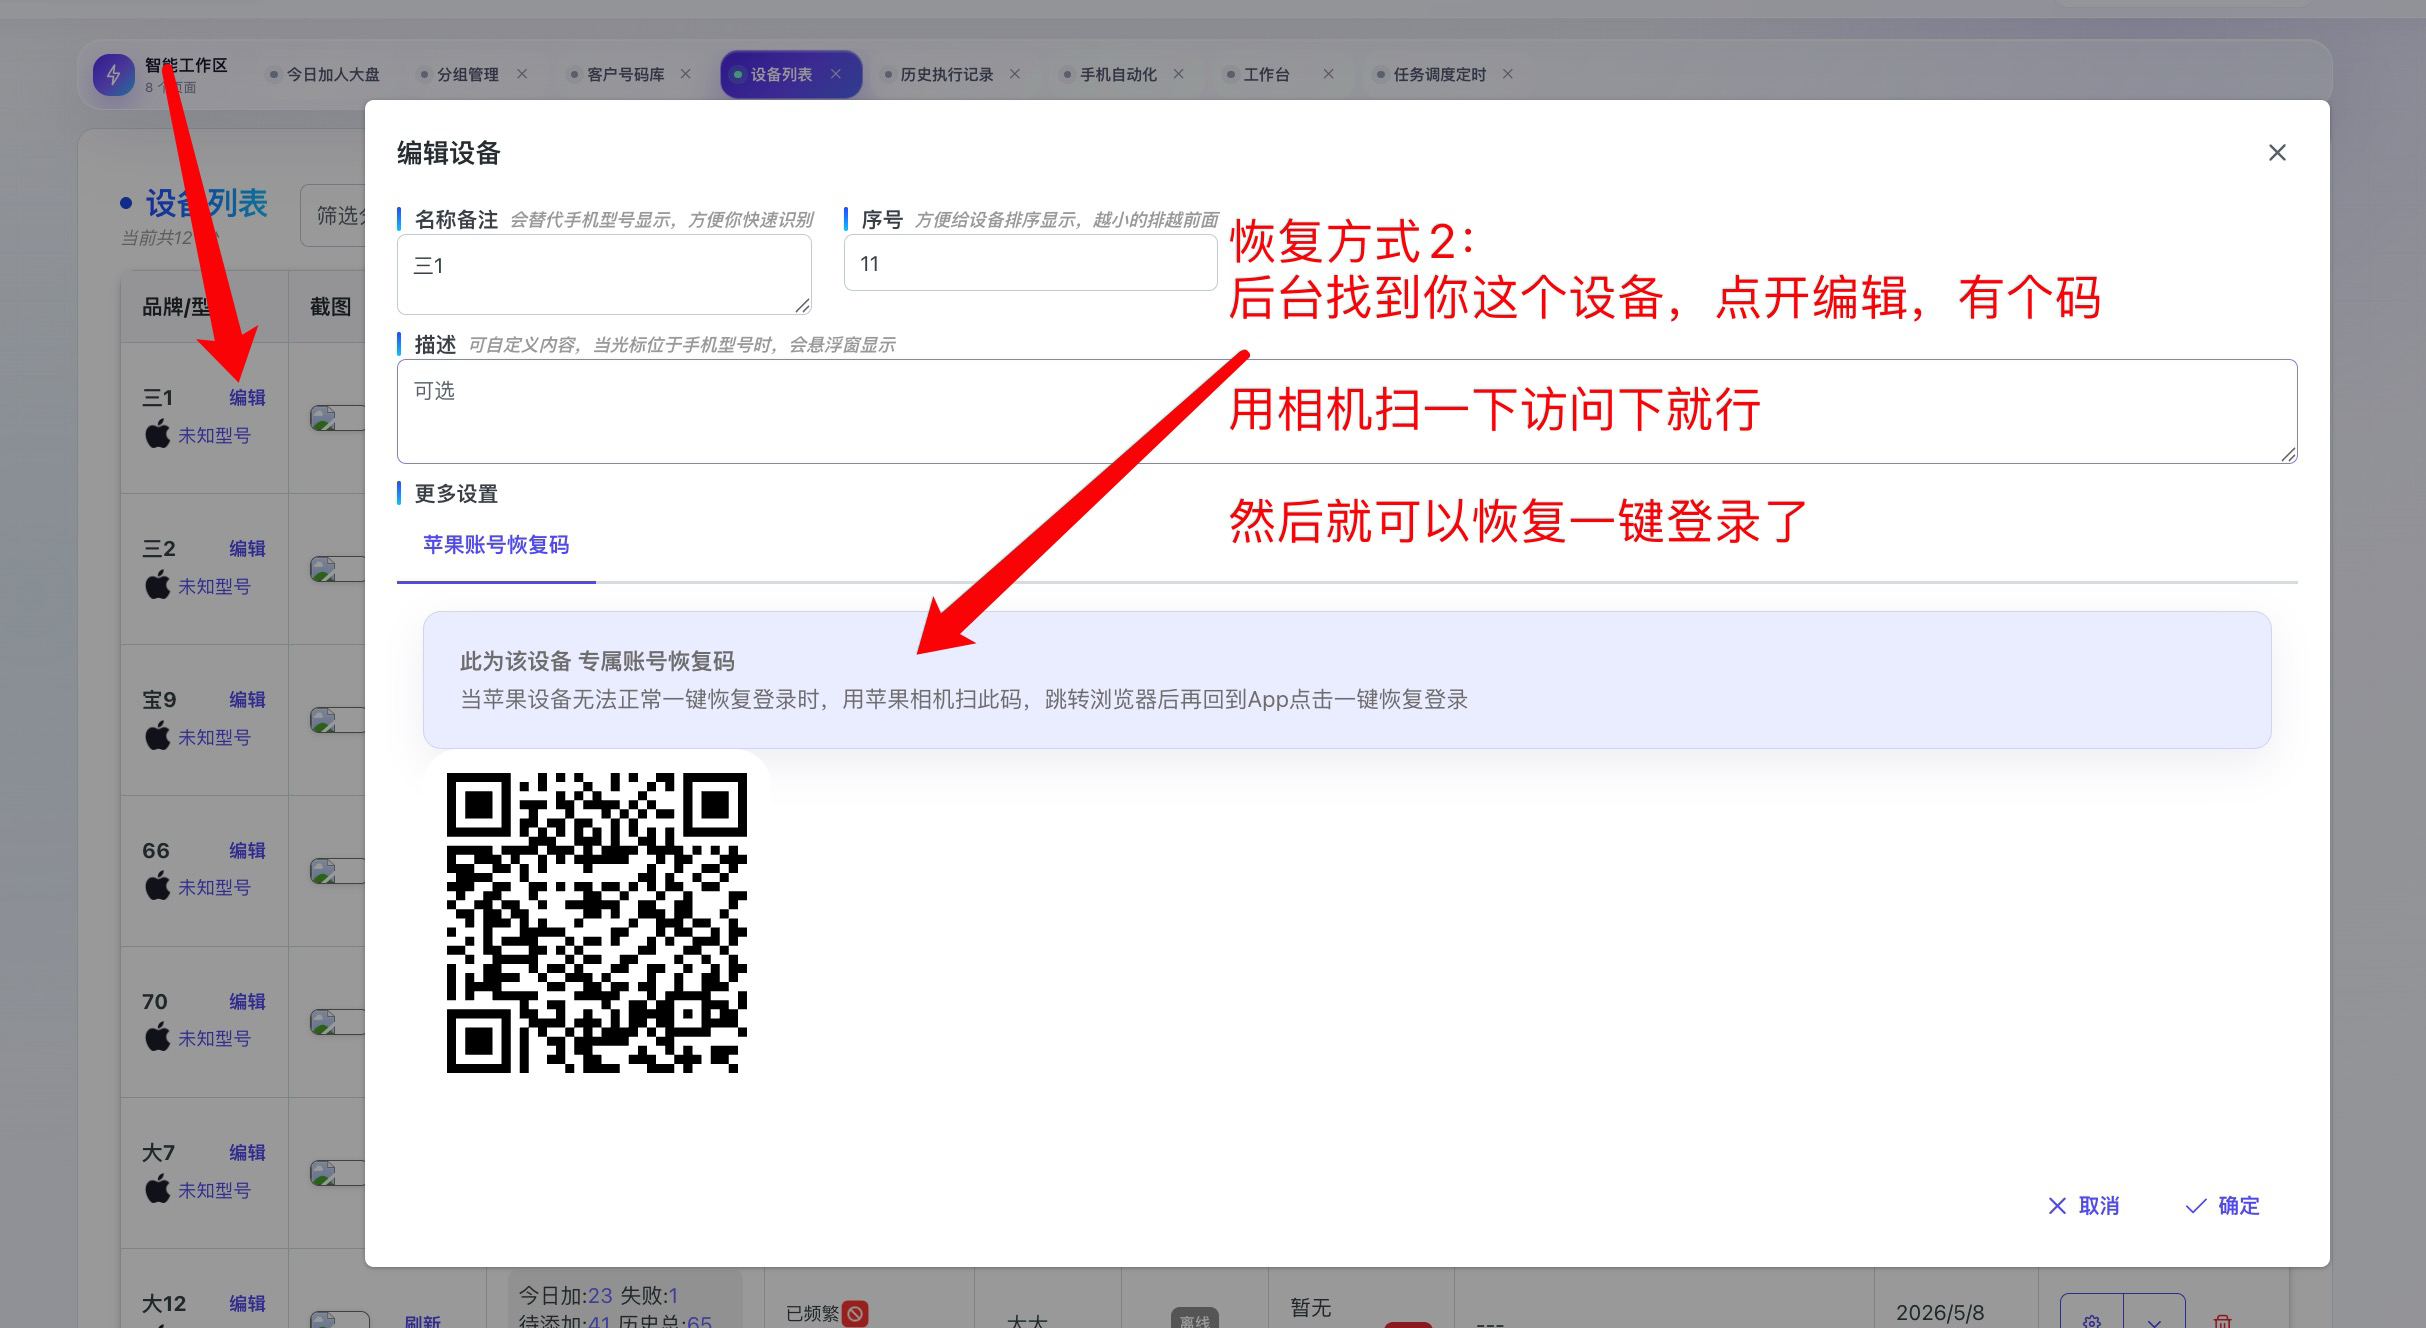Open the screenshot thumbnail for 大7
This screenshot has width=2426, height=1328.
pyautogui.click(x=337, y=1173)
